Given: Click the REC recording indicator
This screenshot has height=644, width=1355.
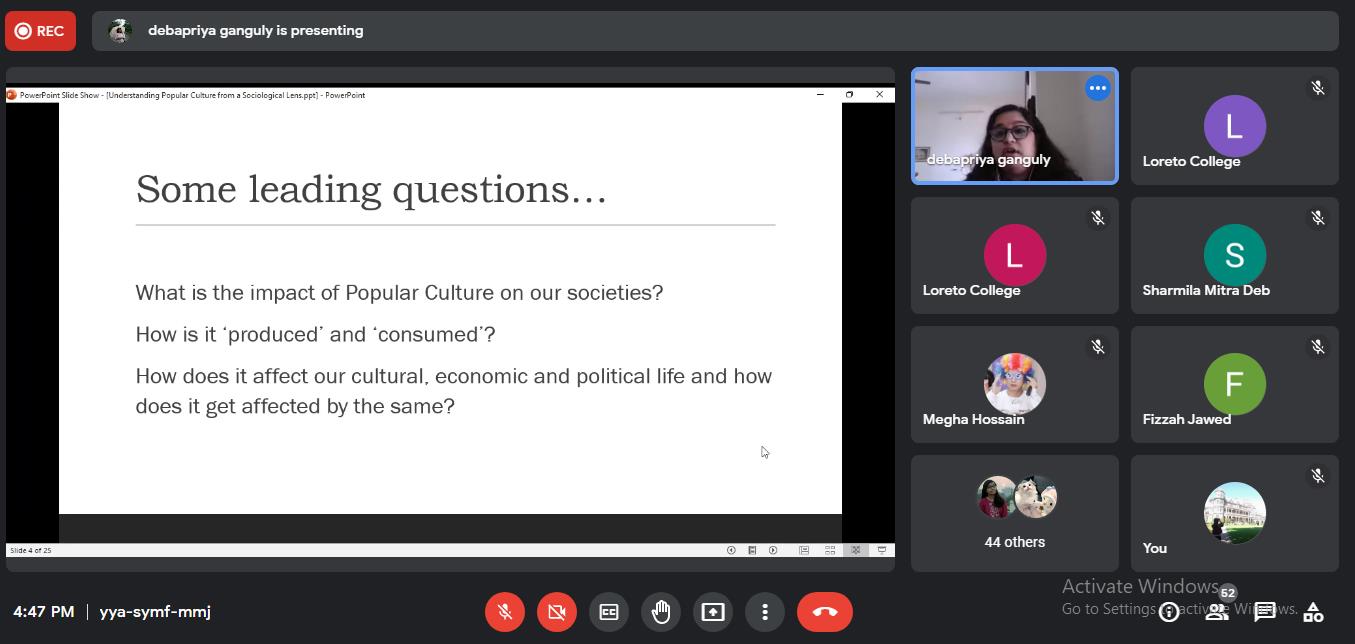Looking at the screenshot, I should (x=40, y=31).
